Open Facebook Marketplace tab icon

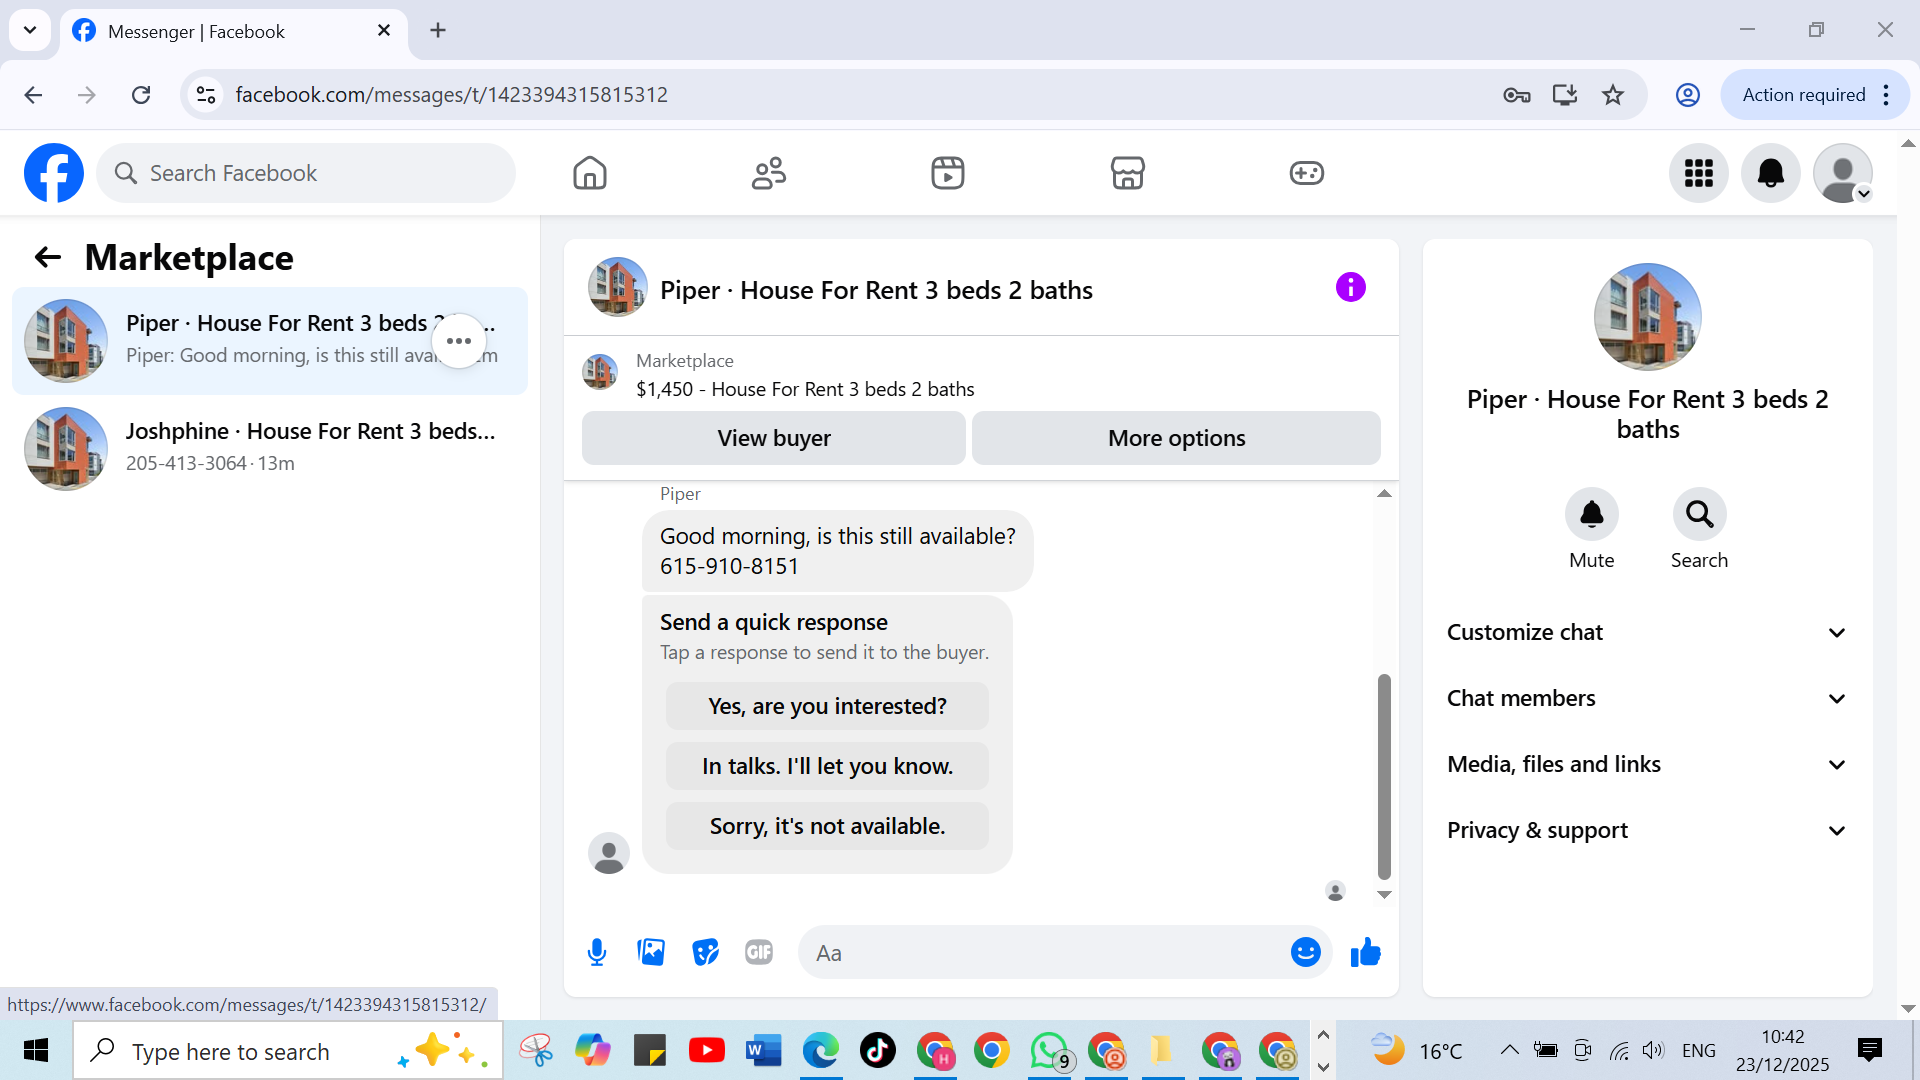[x=1127, y=173]
